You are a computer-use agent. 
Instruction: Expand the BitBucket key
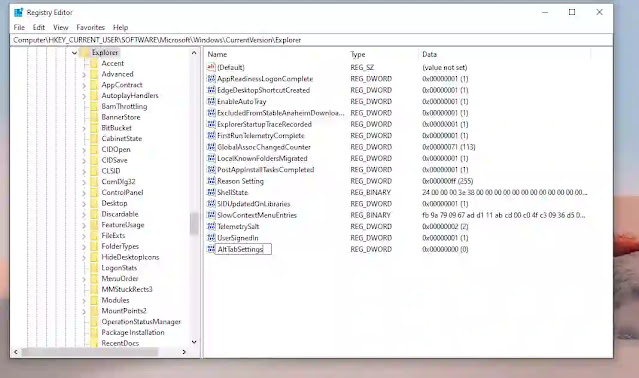point(84,129)
